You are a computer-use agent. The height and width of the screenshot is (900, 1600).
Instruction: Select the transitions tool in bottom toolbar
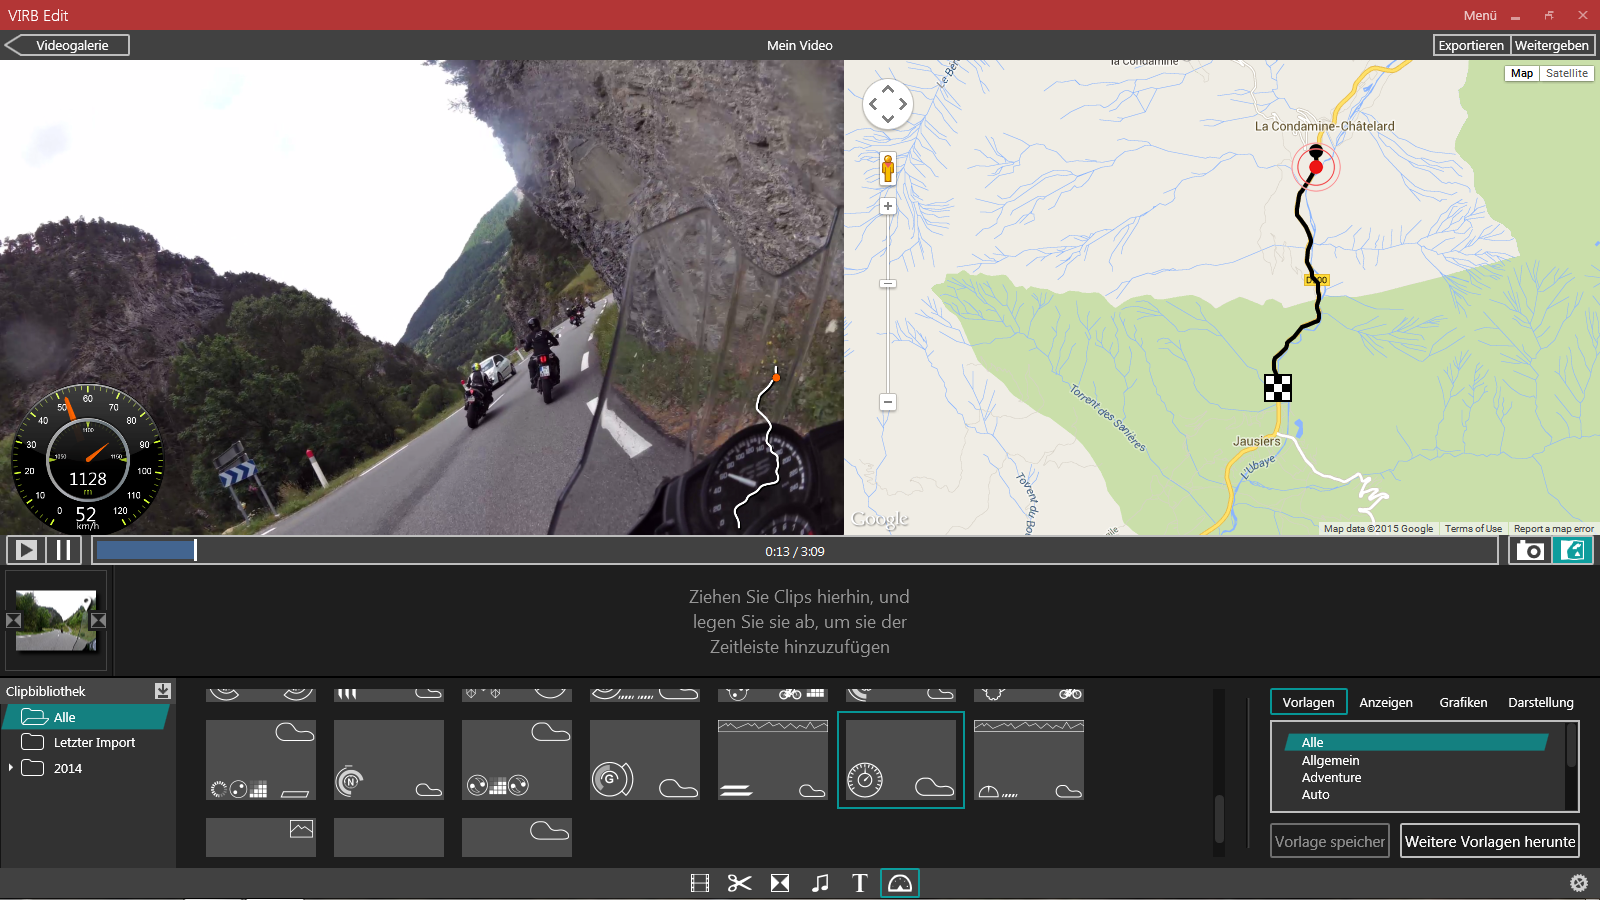click(x=780, y=883)
